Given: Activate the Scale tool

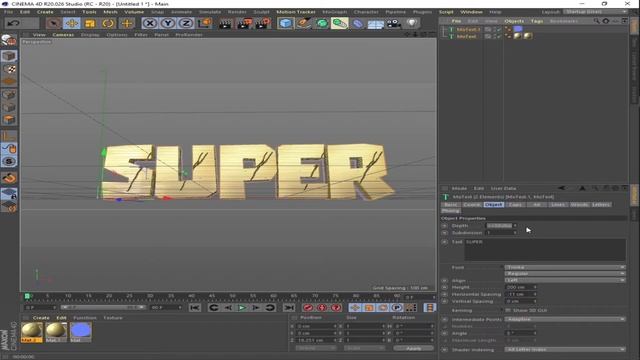Looking at the screenshot, I should (90, 23).
